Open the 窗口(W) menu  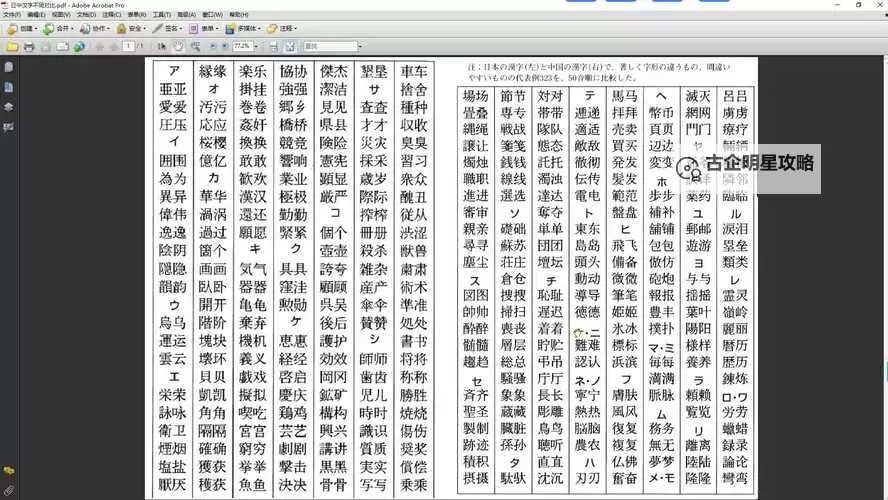tap(212, 15)
